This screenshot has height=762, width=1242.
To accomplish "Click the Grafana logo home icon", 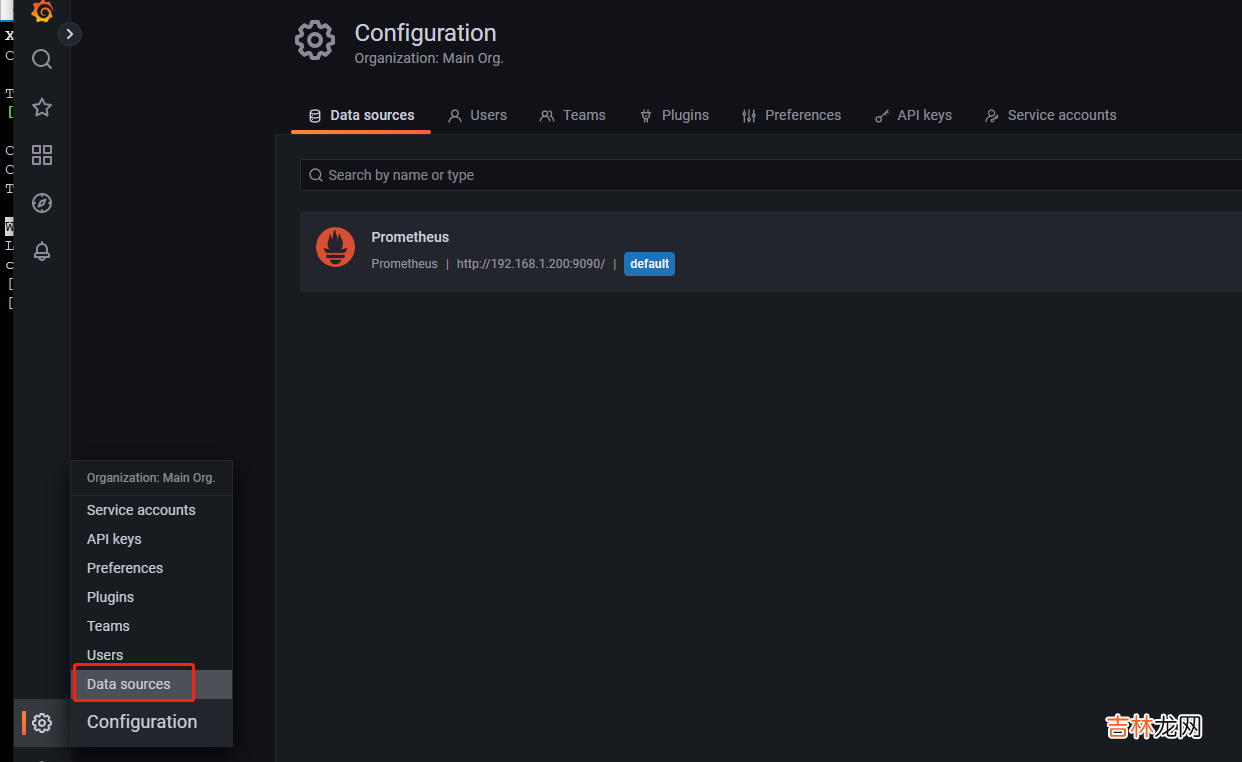I will pos(42,12).
